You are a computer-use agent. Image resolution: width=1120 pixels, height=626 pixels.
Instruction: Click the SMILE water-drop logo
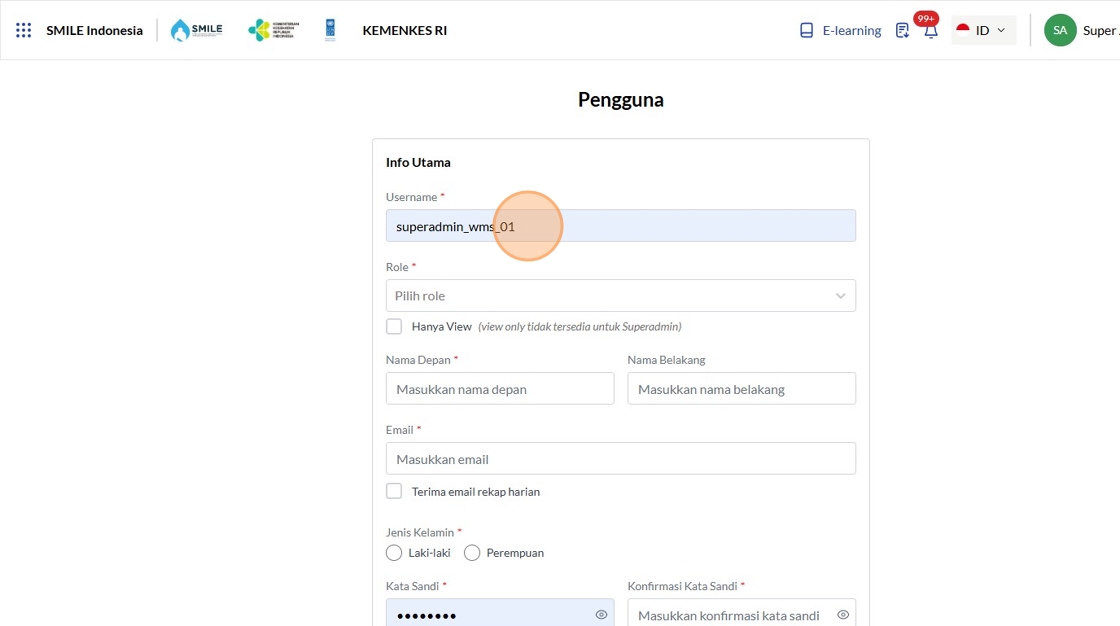pyautogui.click(x=196, y=30)
